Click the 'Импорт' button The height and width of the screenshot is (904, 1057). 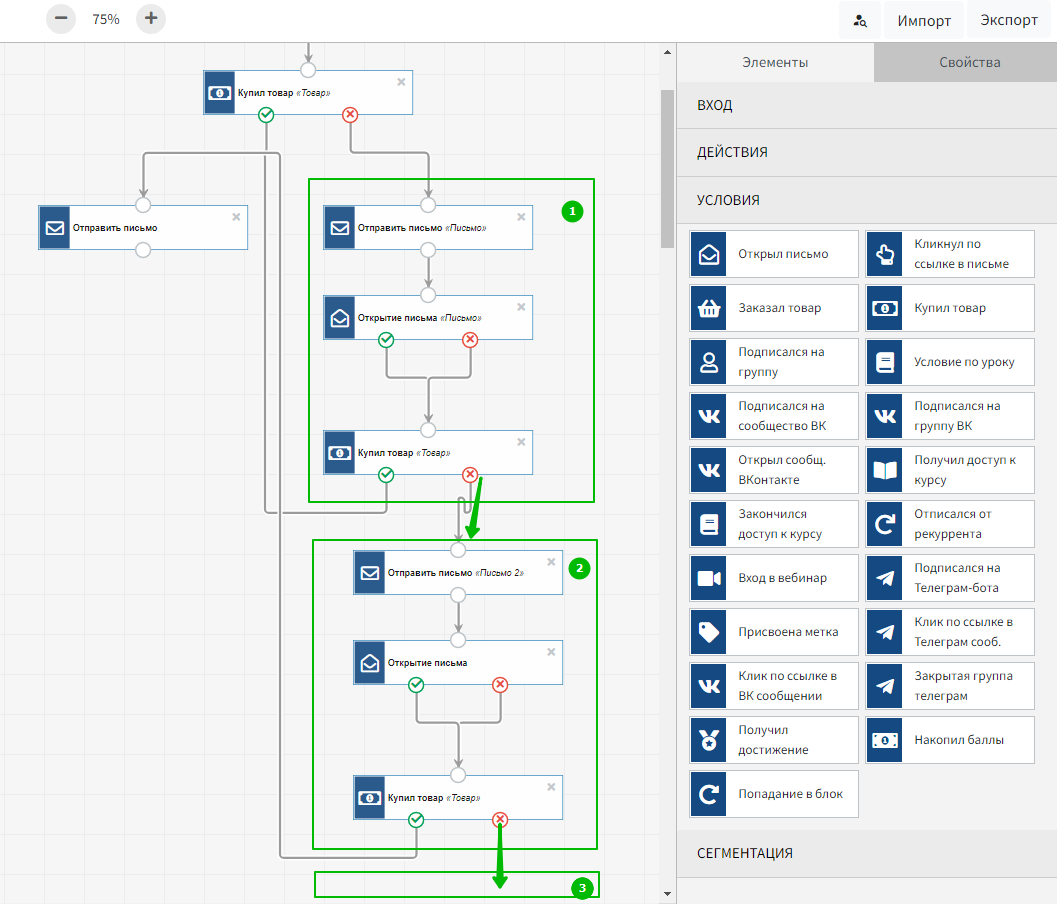tap(924, 20)
